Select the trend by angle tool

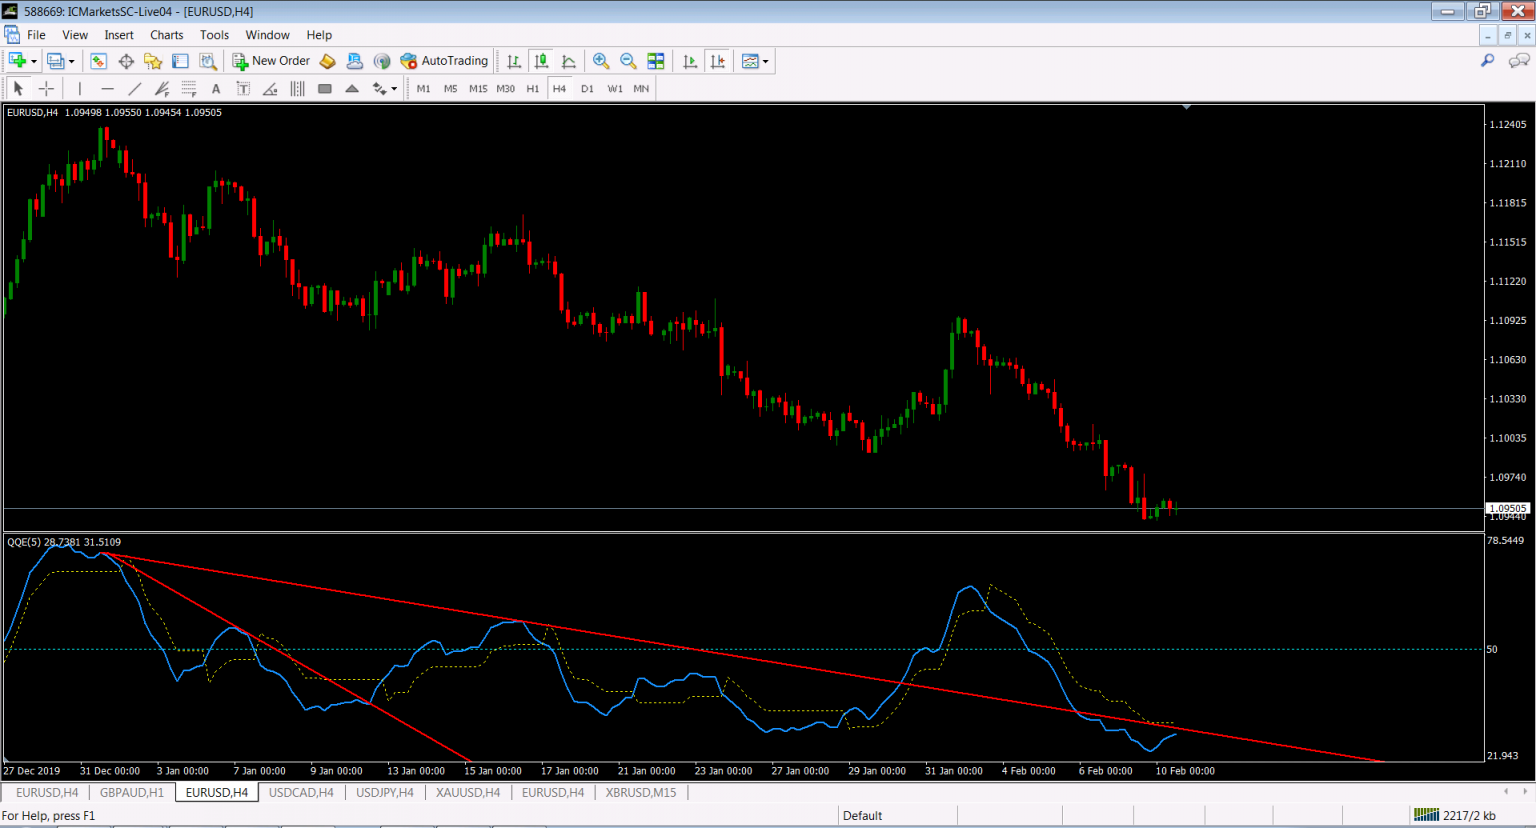[x=270, y=89]
